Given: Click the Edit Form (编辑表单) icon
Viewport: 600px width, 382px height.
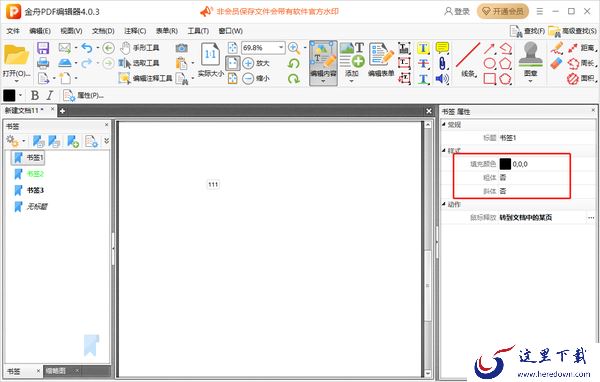Looking at the screenshot, I should click(381, 60).
